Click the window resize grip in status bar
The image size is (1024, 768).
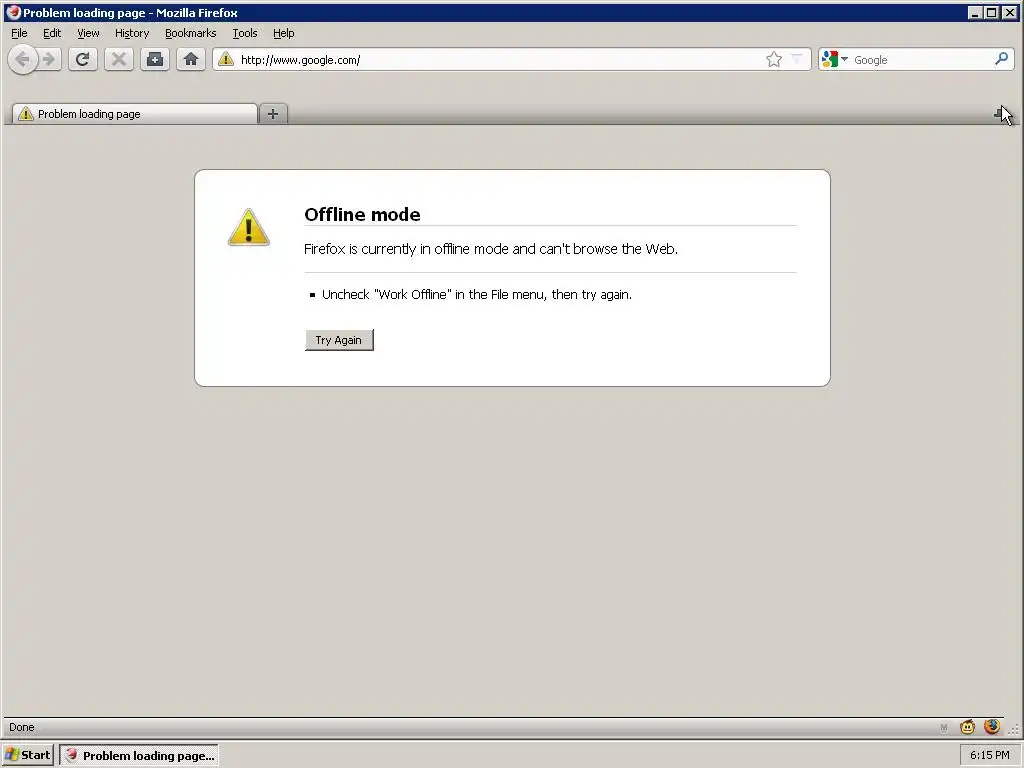[x=1014, y=730]
